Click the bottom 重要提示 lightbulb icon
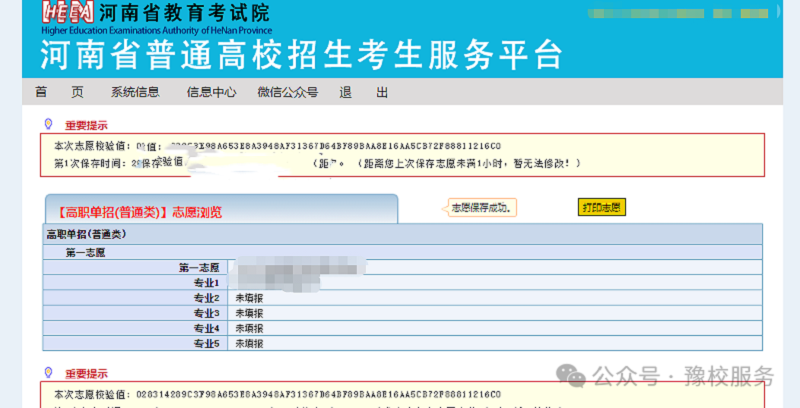800x408 pixels. [48, 373]
